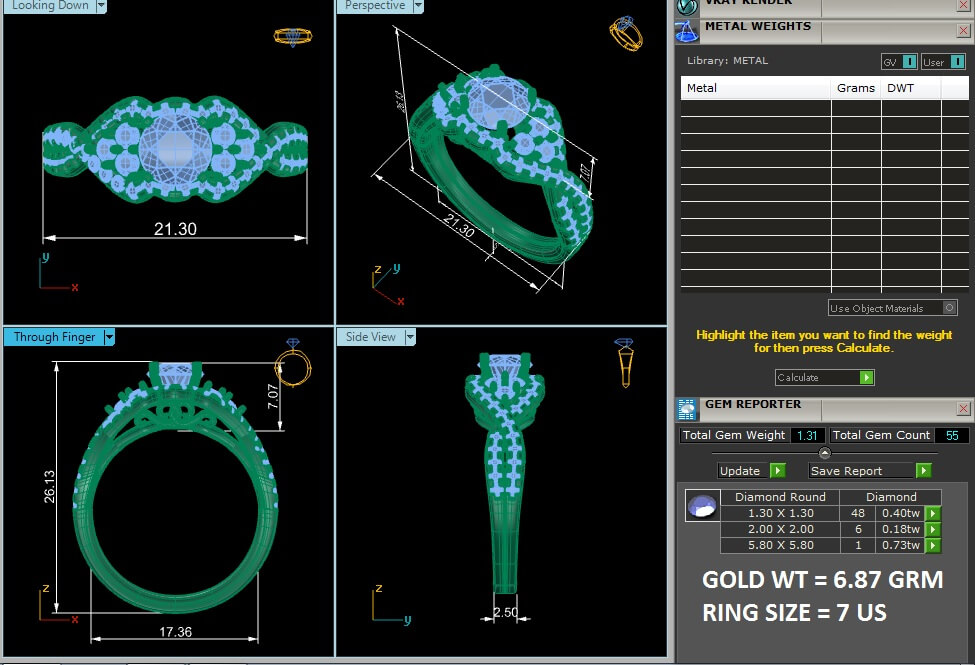
Task: Click the Metal column header
Action: [756, 88]
